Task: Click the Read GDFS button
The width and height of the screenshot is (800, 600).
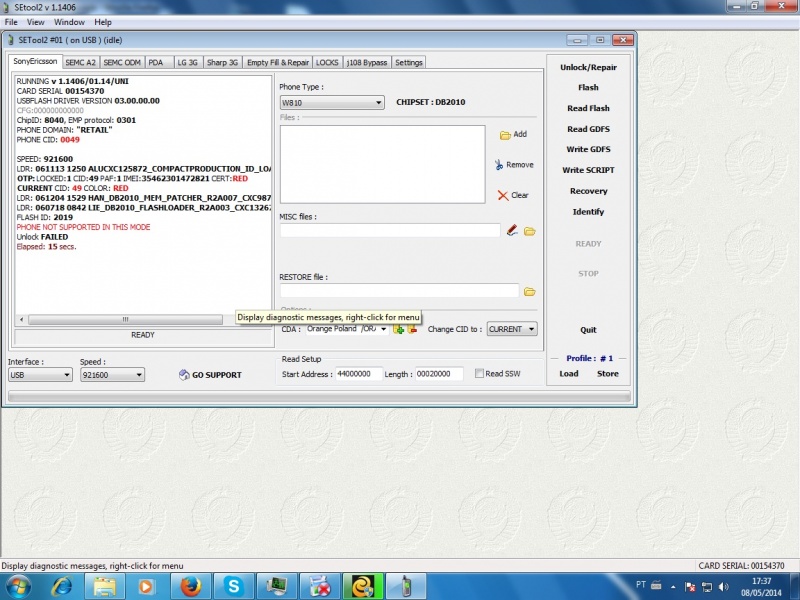Action: [x=588, y=129]
